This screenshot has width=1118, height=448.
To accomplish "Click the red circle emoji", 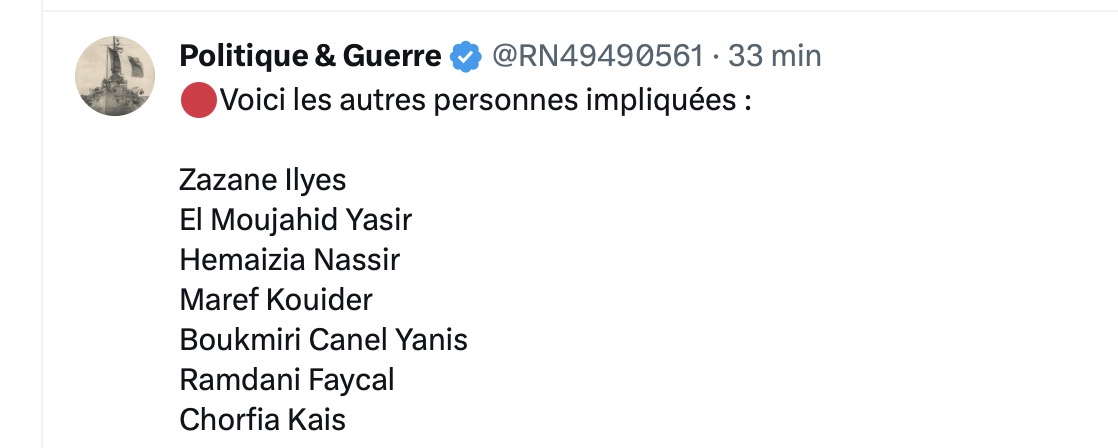I will [198, 101].
